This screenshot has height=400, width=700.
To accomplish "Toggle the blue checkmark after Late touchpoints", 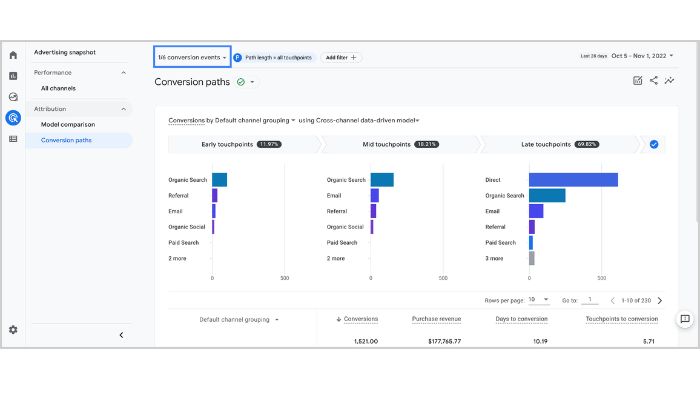I will 654,145.
